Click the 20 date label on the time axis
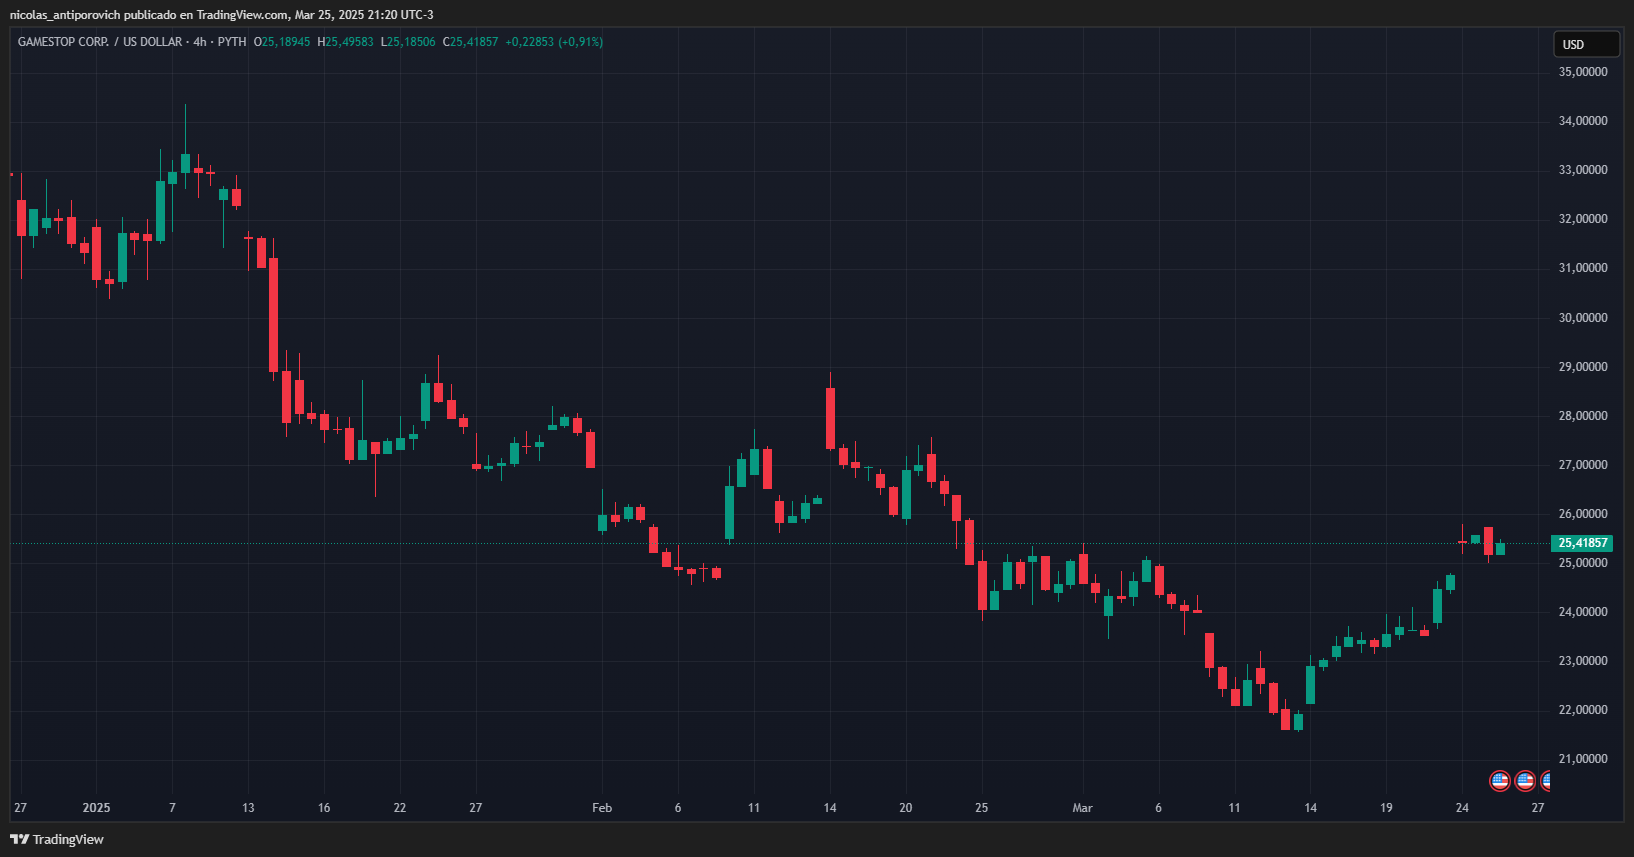Image resolution: width=1634 pixels, height=857 pixels. [906, 808]
